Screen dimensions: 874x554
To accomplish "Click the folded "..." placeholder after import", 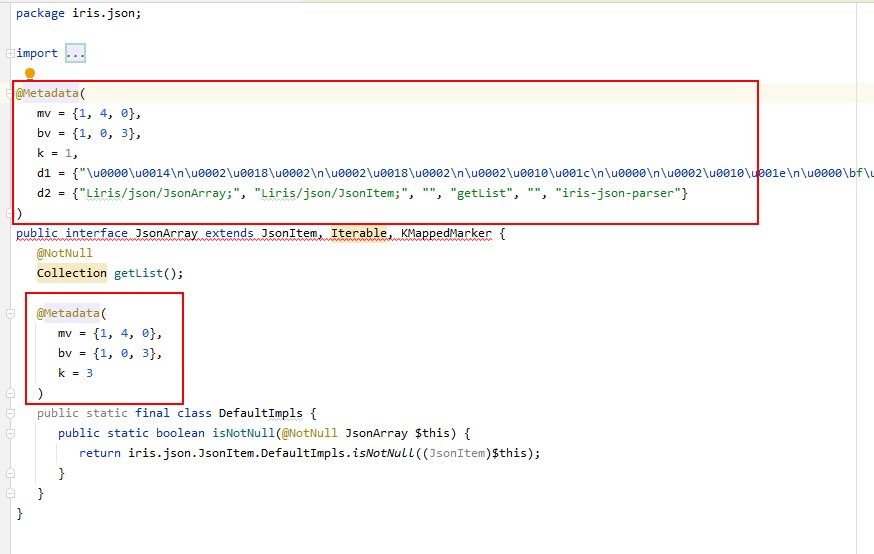I will [75, 54].
